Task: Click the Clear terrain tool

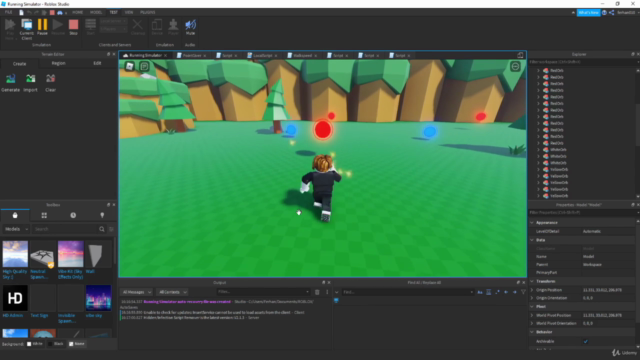Action: click(x=50, y=82)
